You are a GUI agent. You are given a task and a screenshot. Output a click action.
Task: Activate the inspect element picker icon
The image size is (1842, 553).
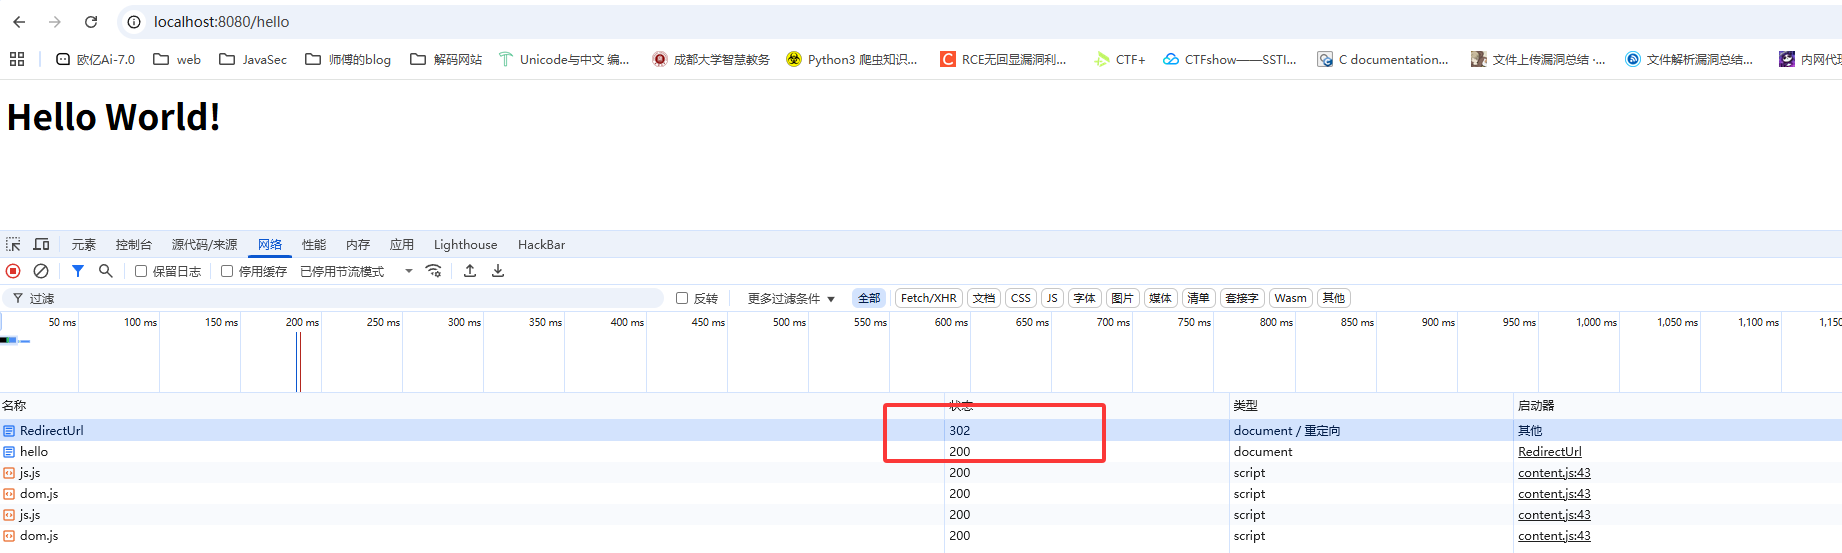(x=13, y=244)
